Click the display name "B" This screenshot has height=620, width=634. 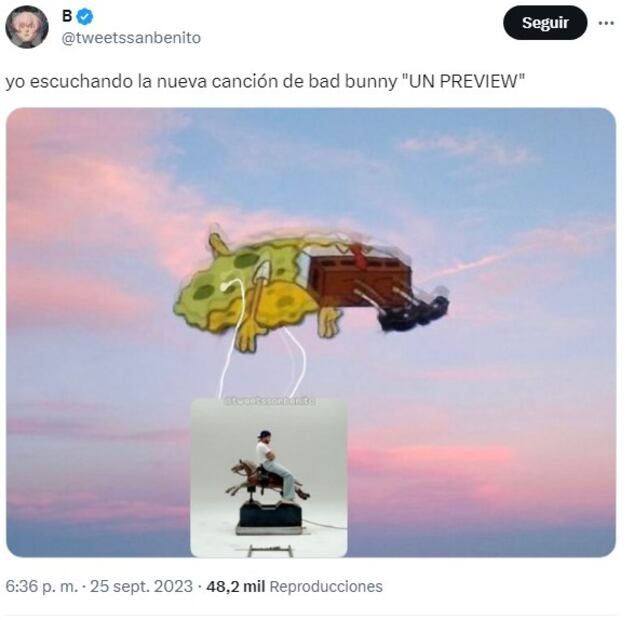coord(67,16)
